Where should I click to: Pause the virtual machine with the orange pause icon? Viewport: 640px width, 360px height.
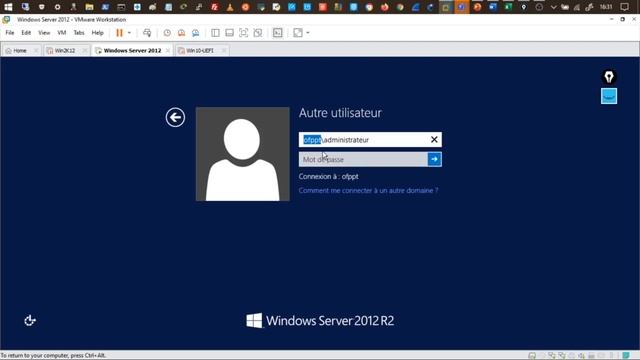click(x=119, y=33)
